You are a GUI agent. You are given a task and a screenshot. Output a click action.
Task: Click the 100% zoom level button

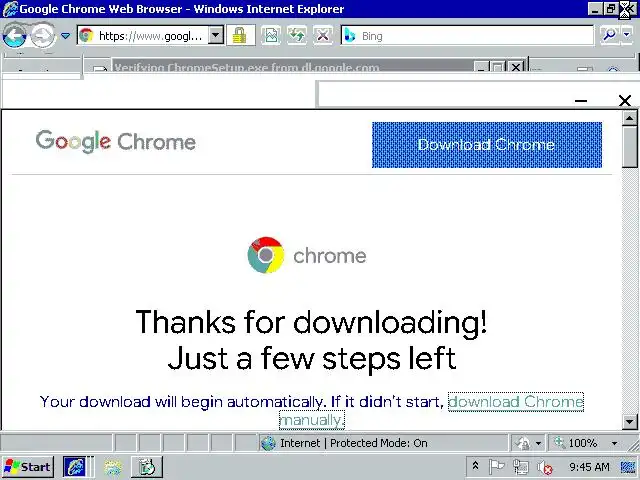[x=576, y=443]
